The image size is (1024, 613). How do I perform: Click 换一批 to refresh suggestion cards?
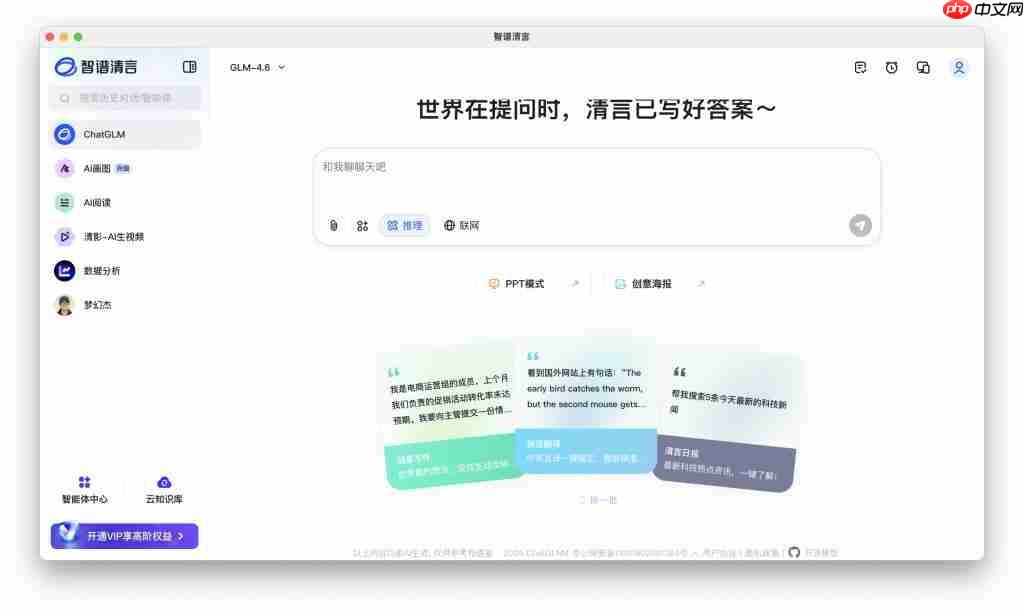pos(600,500)
